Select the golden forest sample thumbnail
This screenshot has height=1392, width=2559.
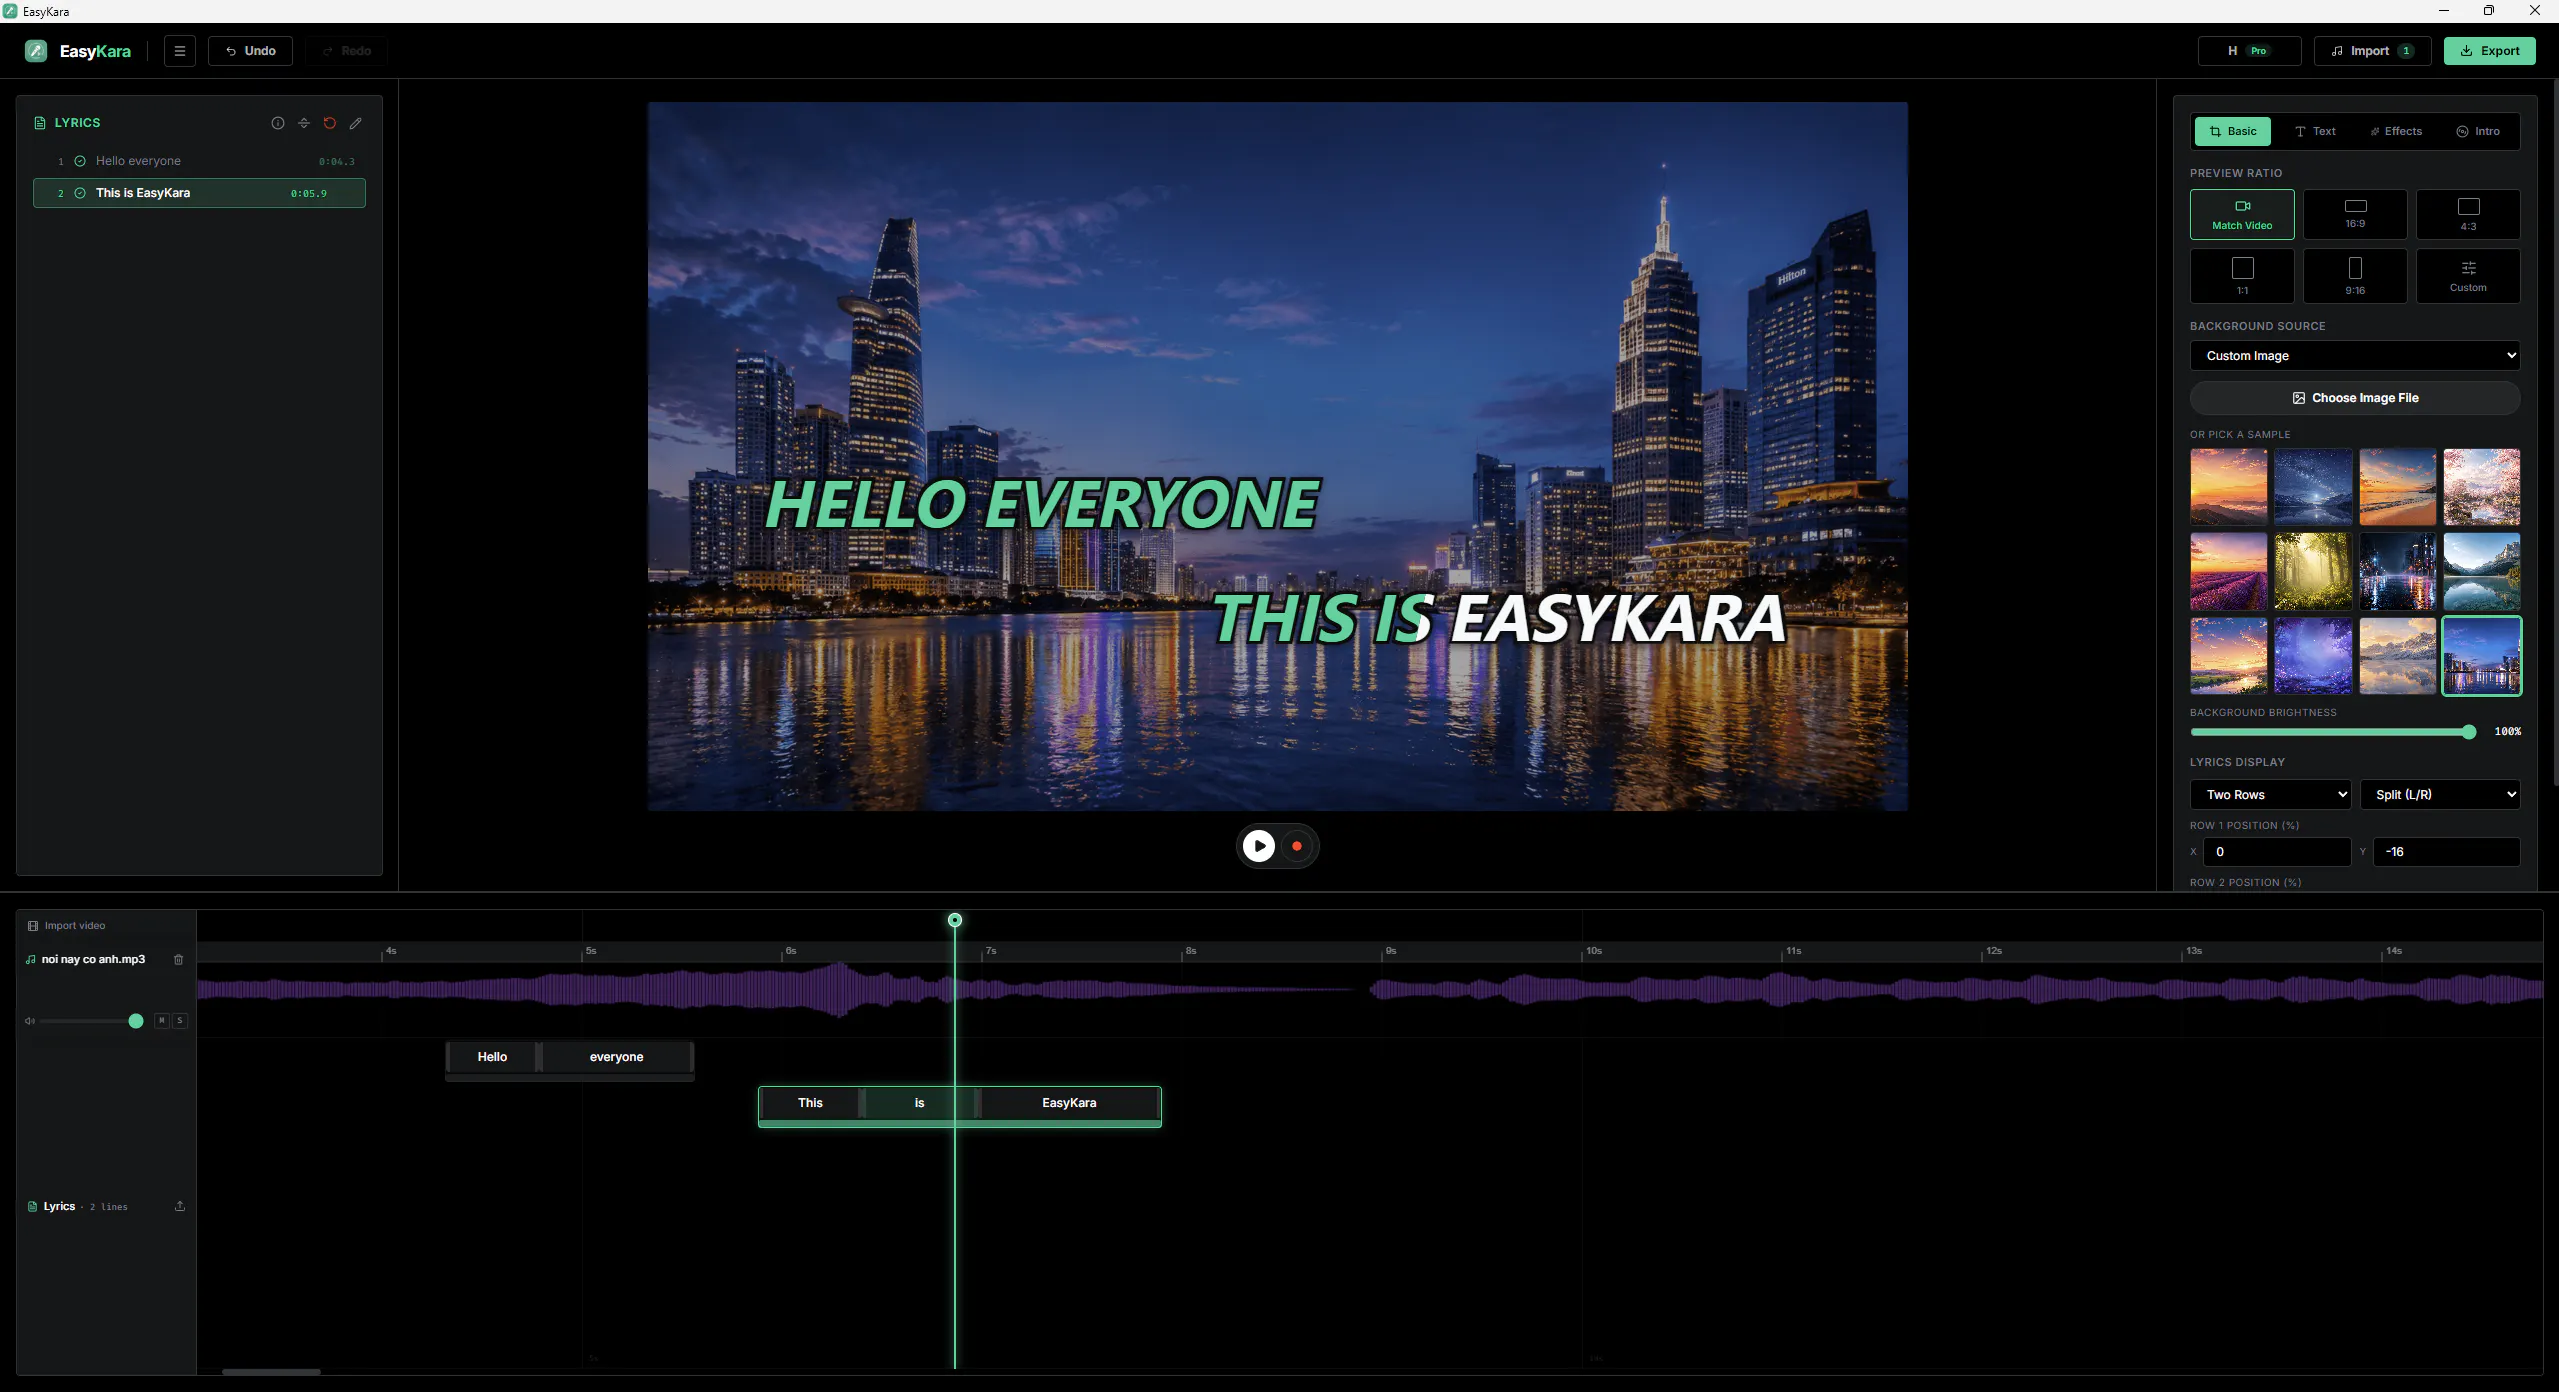(2313, 571)
